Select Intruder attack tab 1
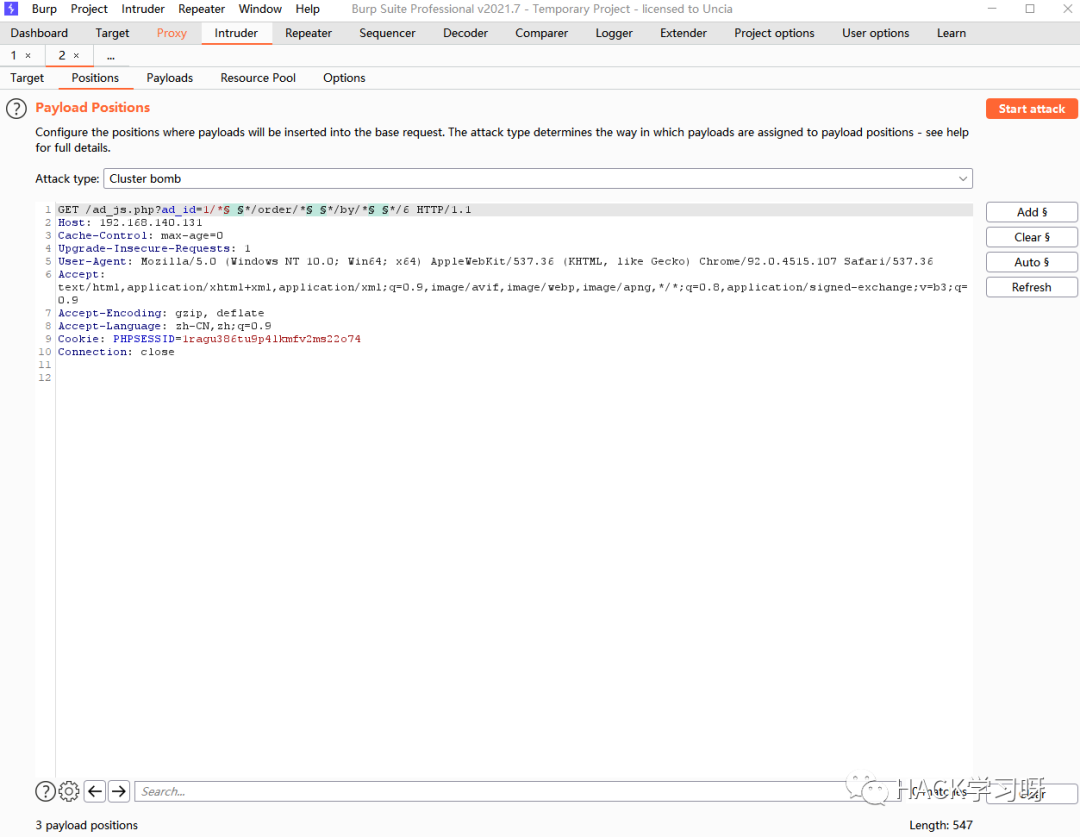 pos(13,56)
